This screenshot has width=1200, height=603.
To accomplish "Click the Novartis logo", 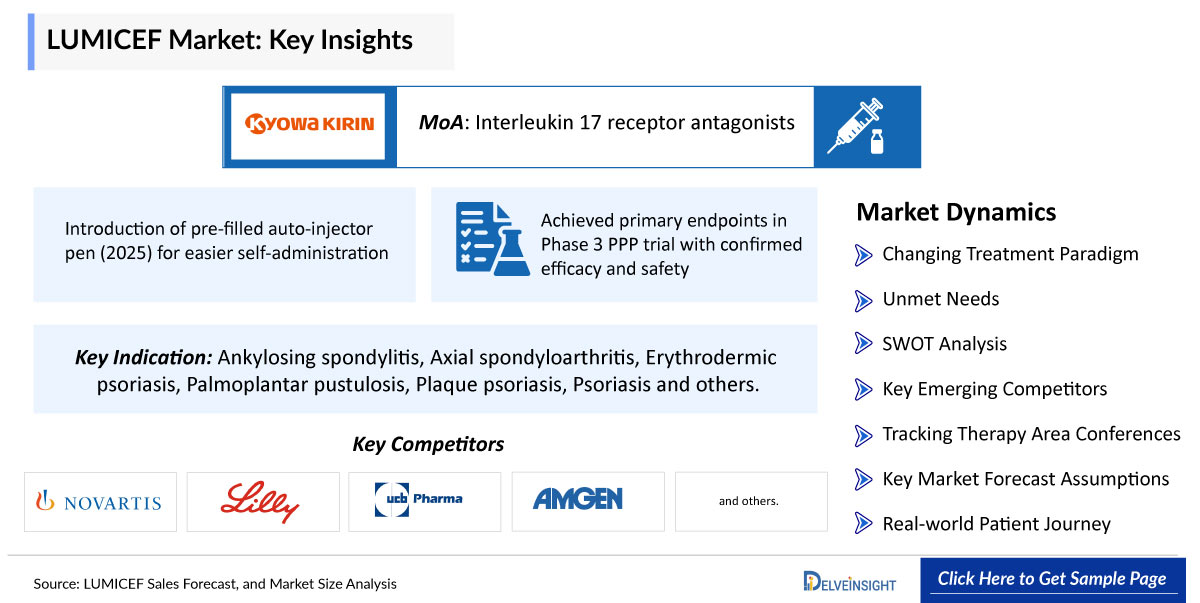I will pyautogui.click(x=100, y=501).
